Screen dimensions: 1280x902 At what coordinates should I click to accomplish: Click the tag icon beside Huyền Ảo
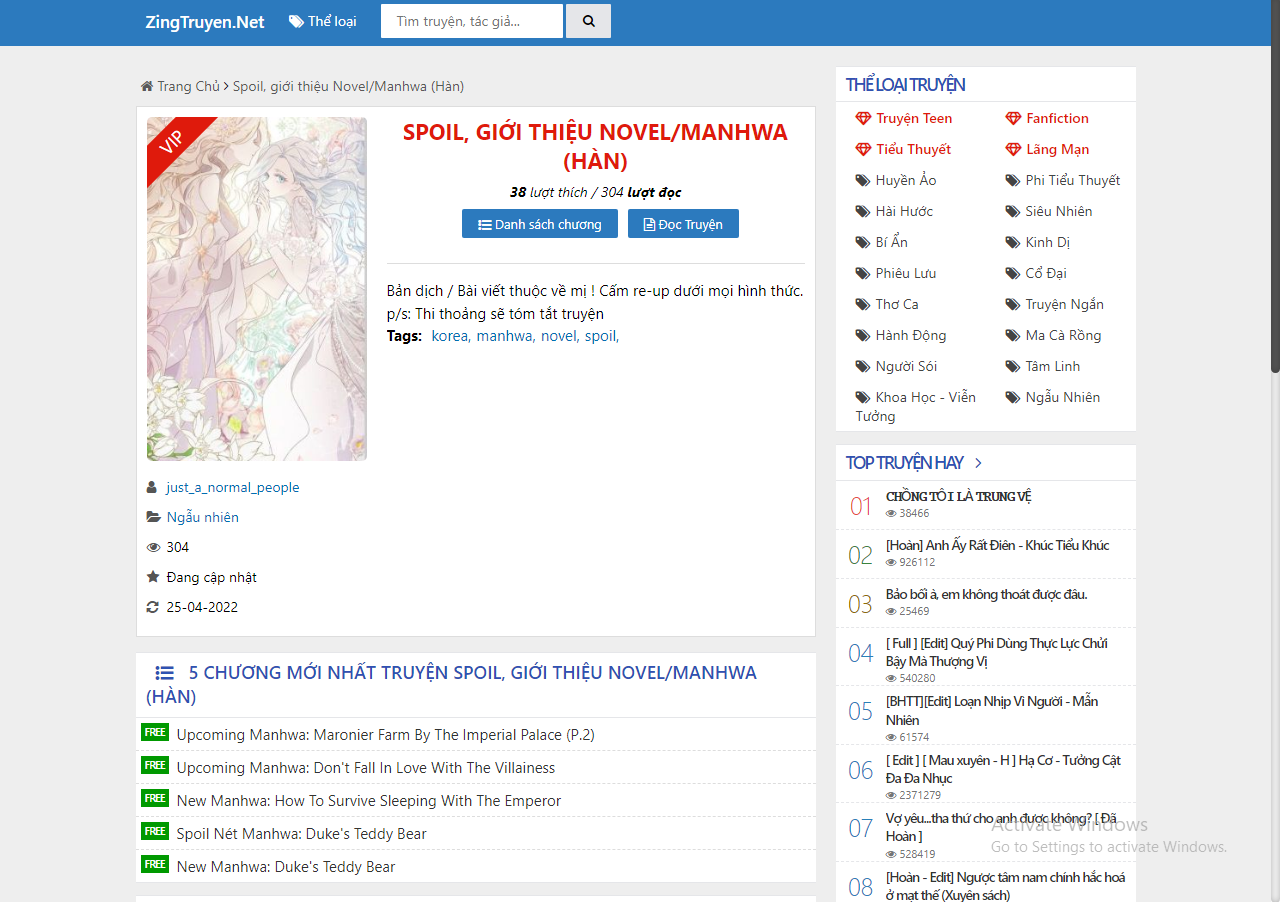[x=863, y=180]
